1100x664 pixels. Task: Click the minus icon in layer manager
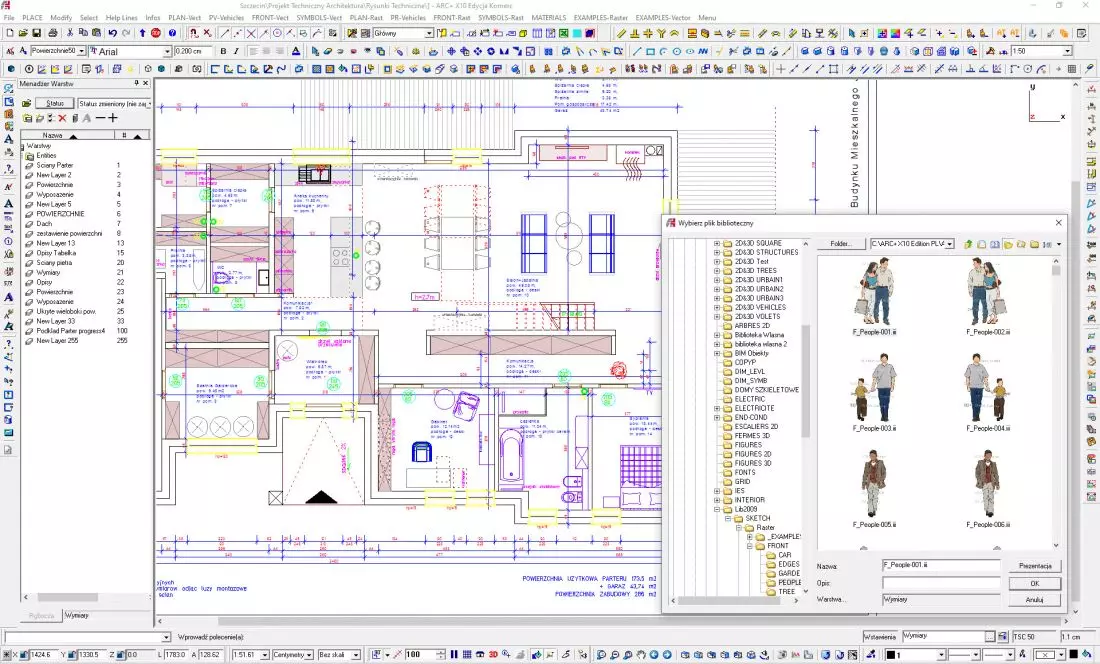[x=100, y=118]
